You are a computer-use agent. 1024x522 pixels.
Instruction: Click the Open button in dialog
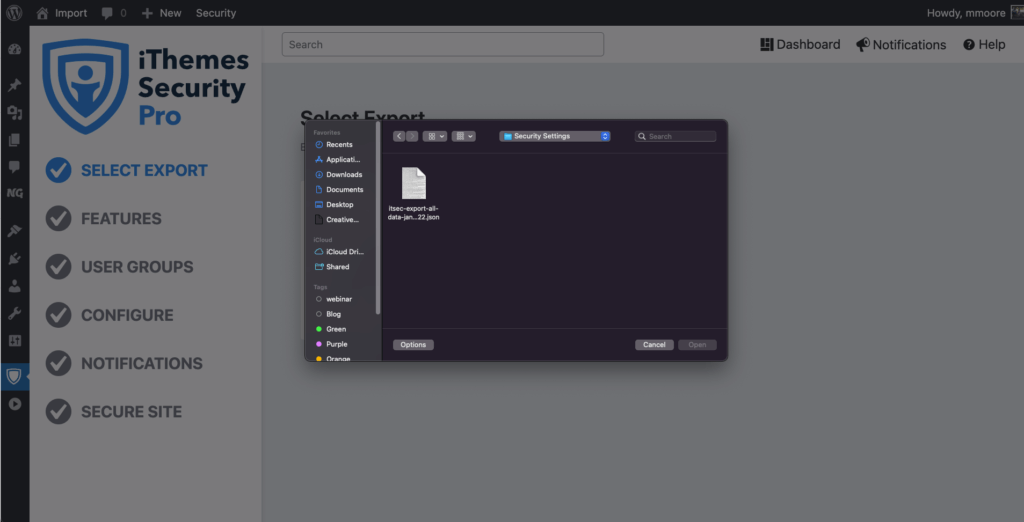click(x=697, y=345)
